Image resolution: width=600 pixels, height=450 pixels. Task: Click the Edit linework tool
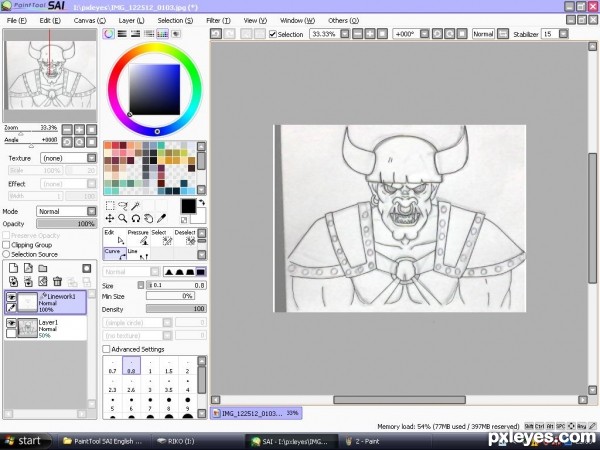(114, 237)
